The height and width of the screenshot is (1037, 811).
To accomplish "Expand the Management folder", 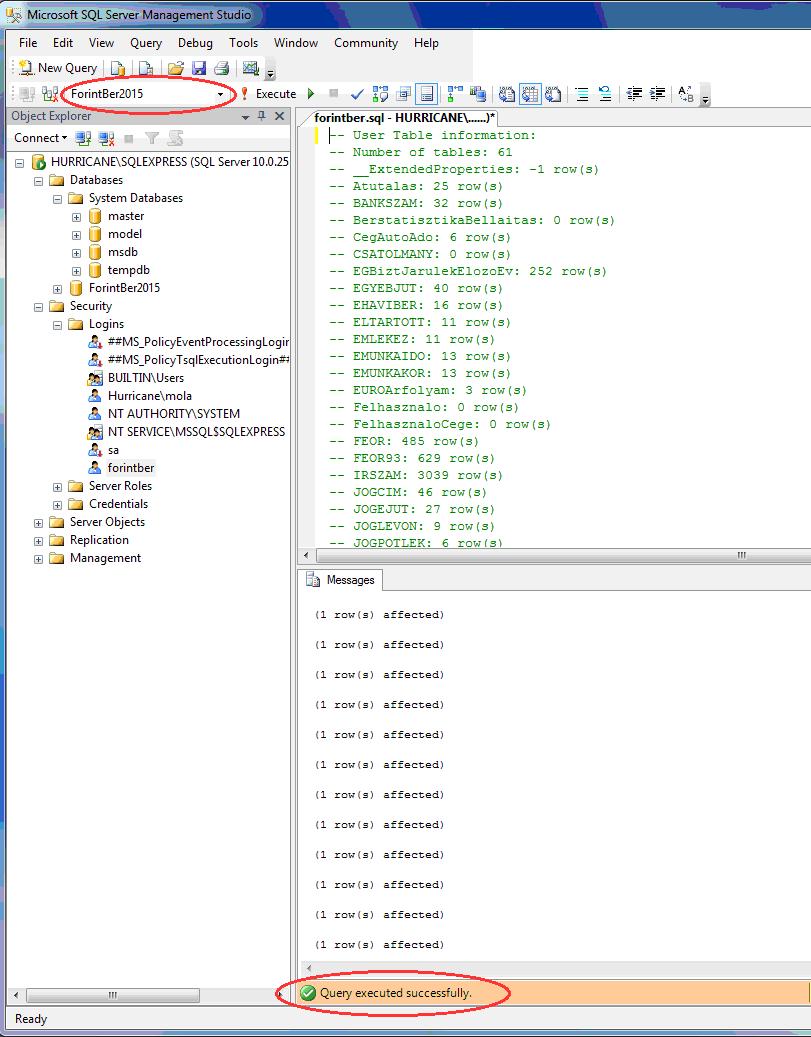I will click(x=38, y=559).
